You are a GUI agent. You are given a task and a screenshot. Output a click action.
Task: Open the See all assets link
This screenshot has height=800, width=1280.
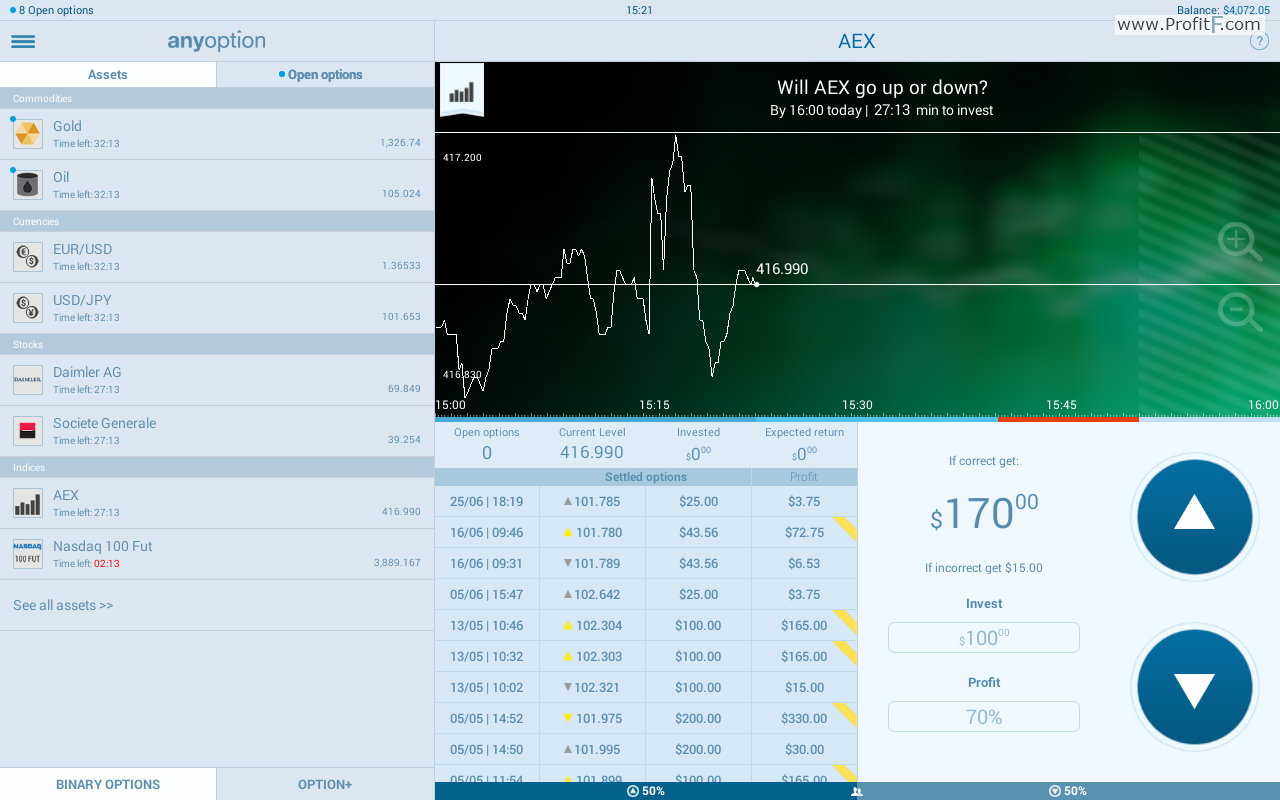click(63, 605)
